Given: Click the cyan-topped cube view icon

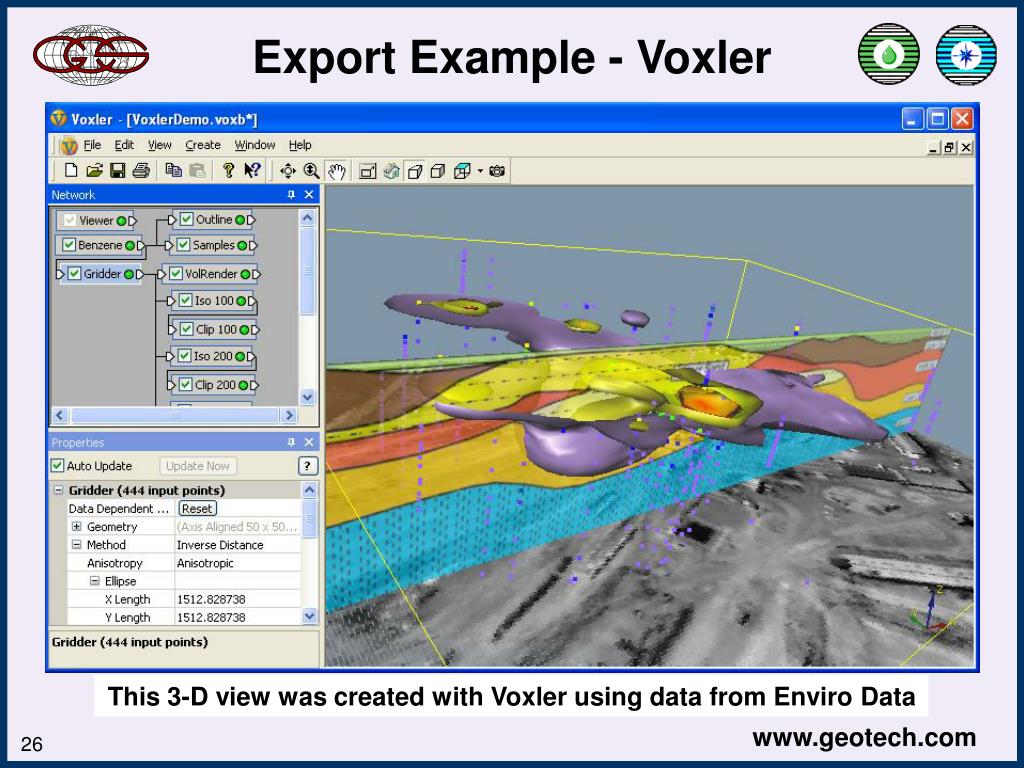Looking at the screenshot, I should [462, 171].
